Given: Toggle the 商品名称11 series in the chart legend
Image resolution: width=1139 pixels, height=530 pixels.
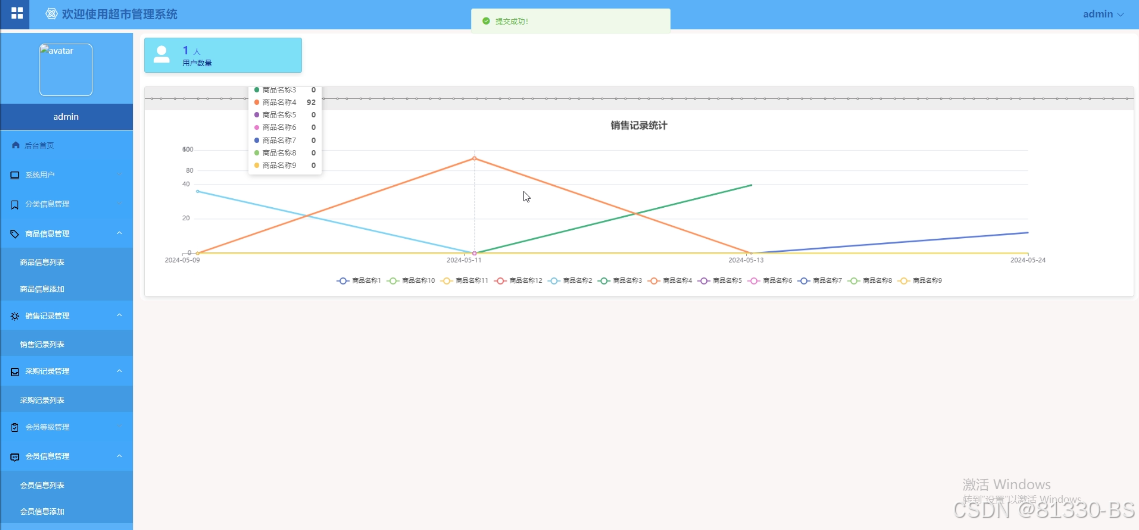Looking at the screenshot, I should (465, 280).
